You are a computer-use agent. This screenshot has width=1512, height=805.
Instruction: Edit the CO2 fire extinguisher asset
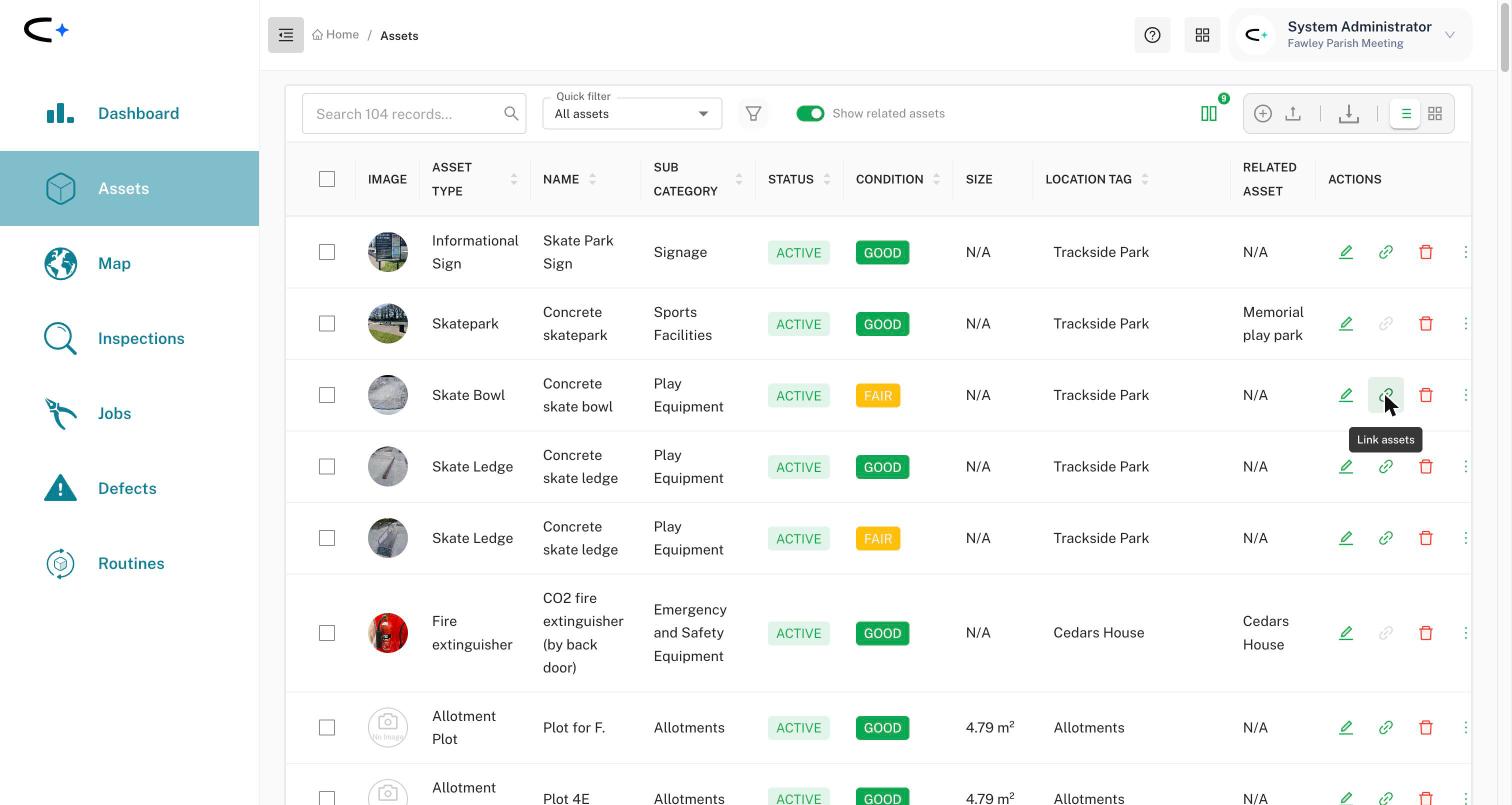pyautogui.click(x=1346, y=633)
